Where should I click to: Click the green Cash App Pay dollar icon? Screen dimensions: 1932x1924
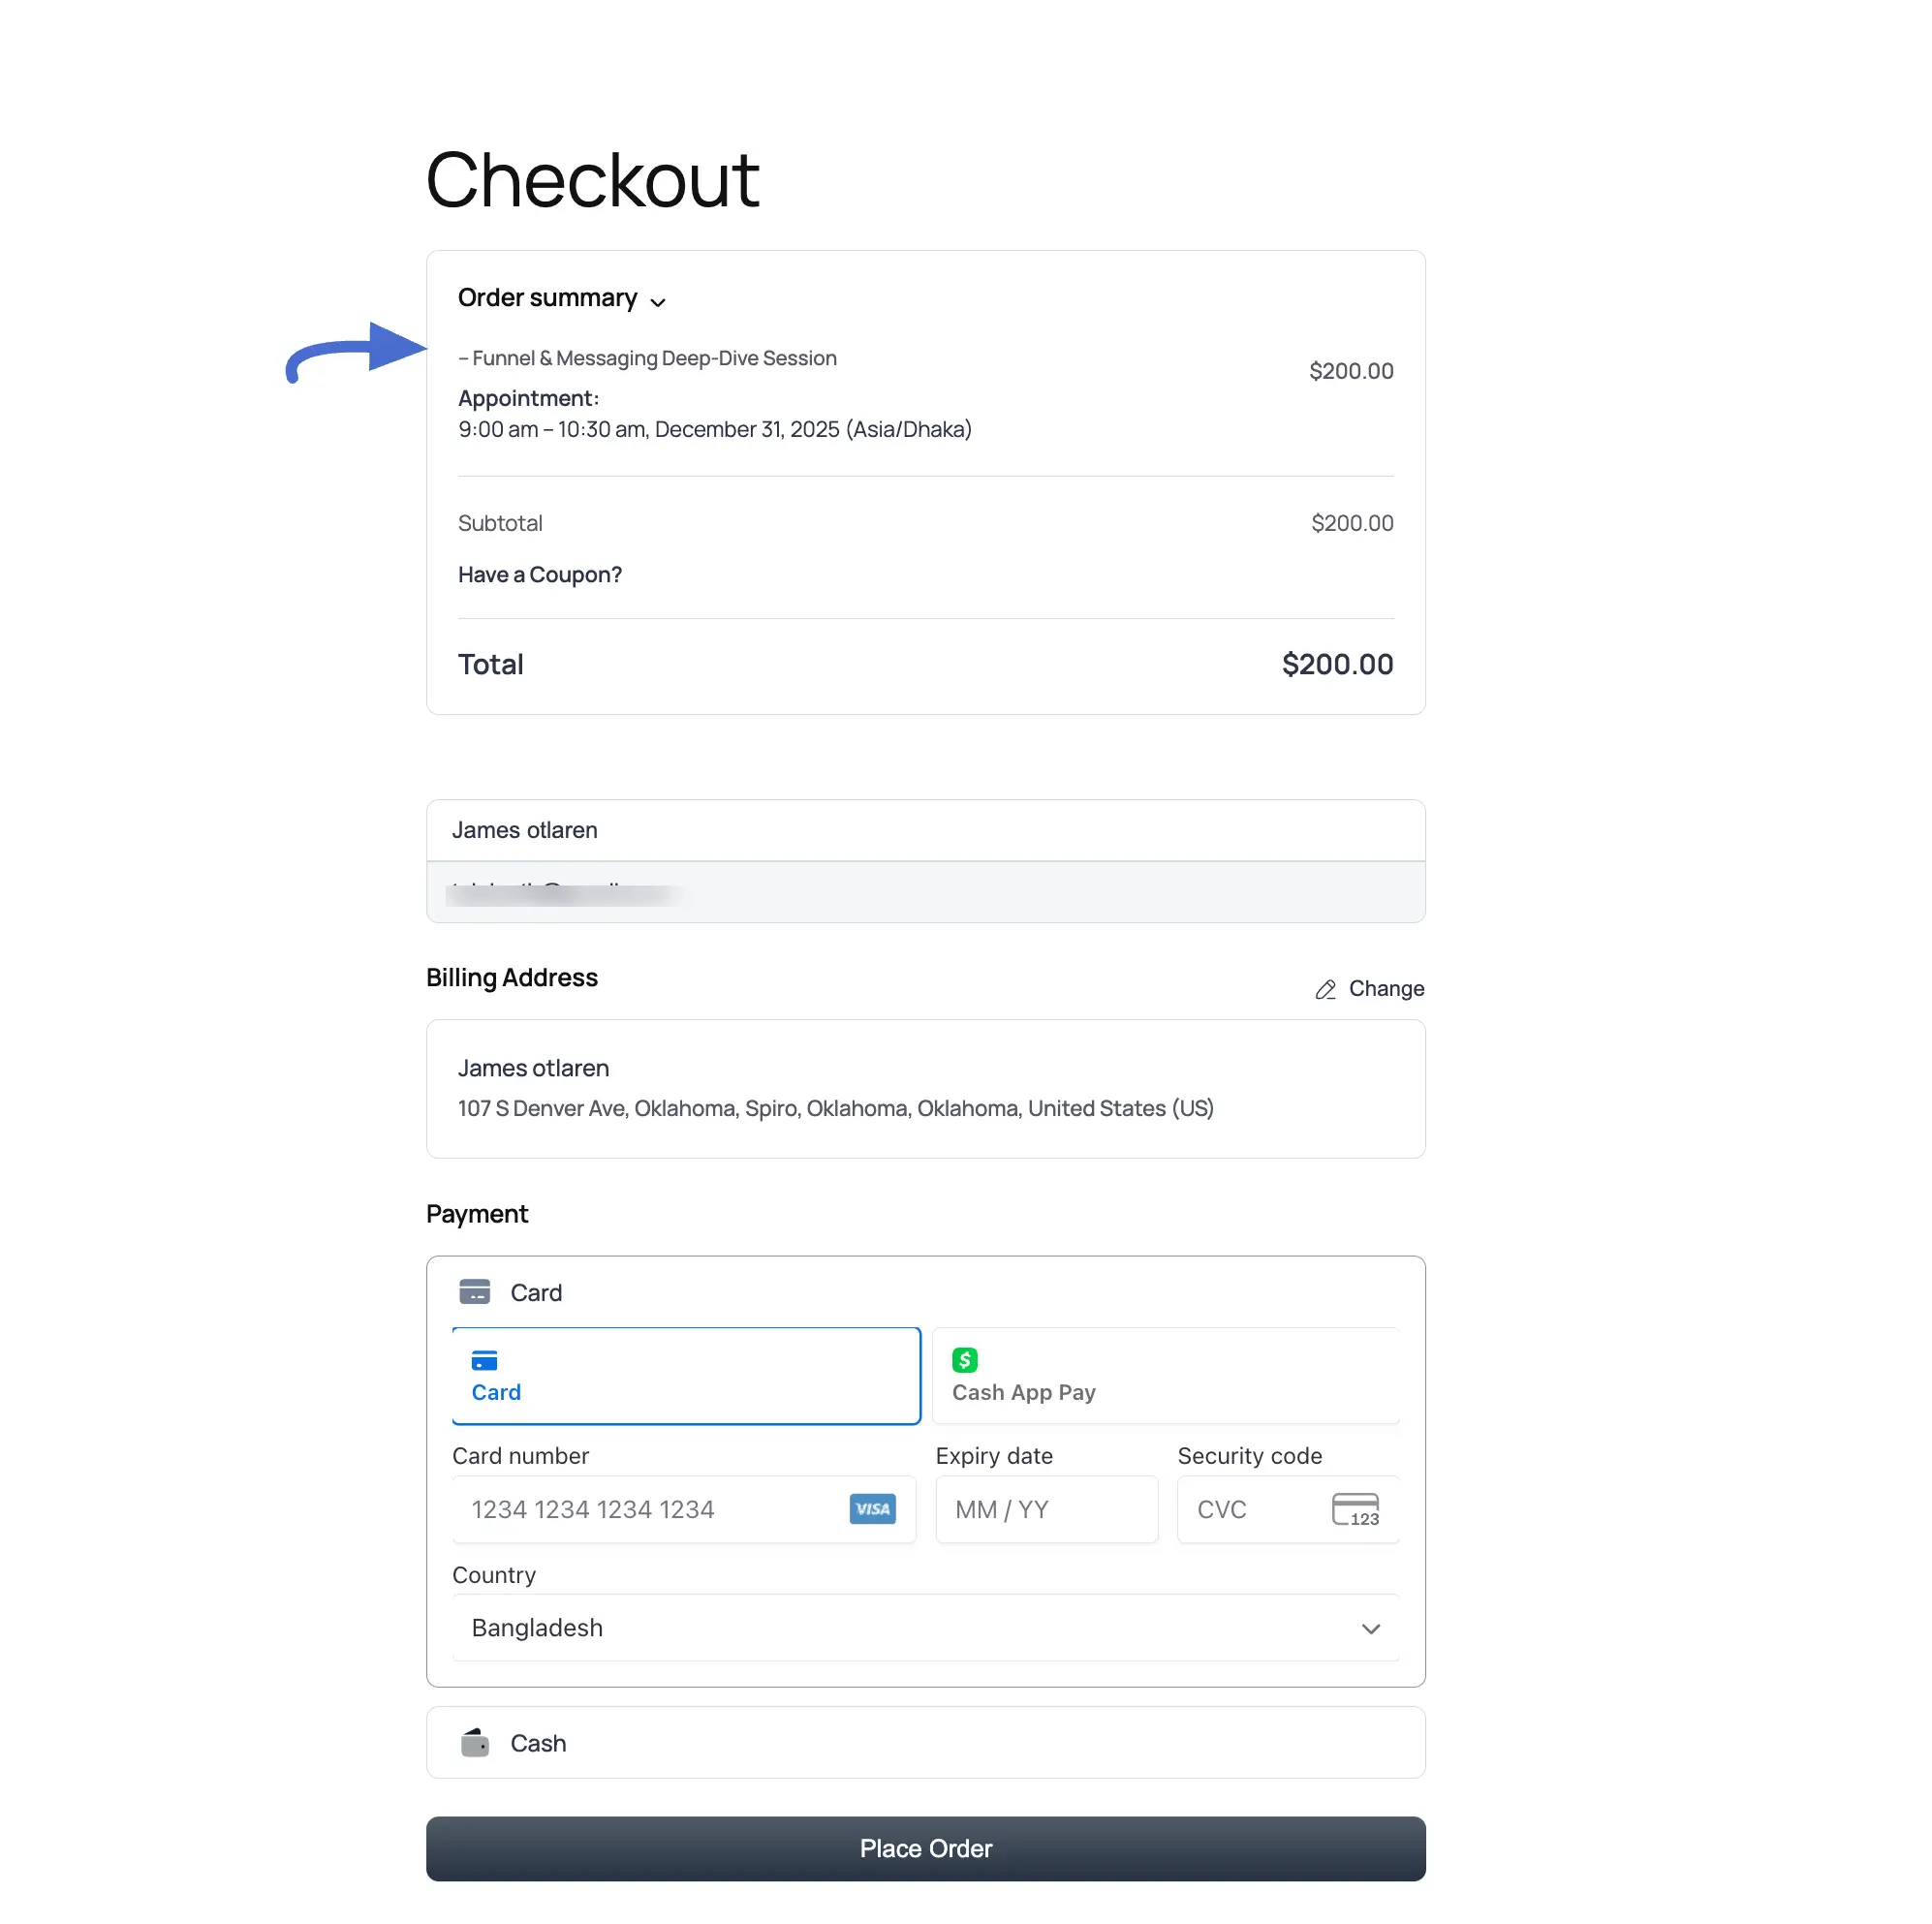[964, 1359]
